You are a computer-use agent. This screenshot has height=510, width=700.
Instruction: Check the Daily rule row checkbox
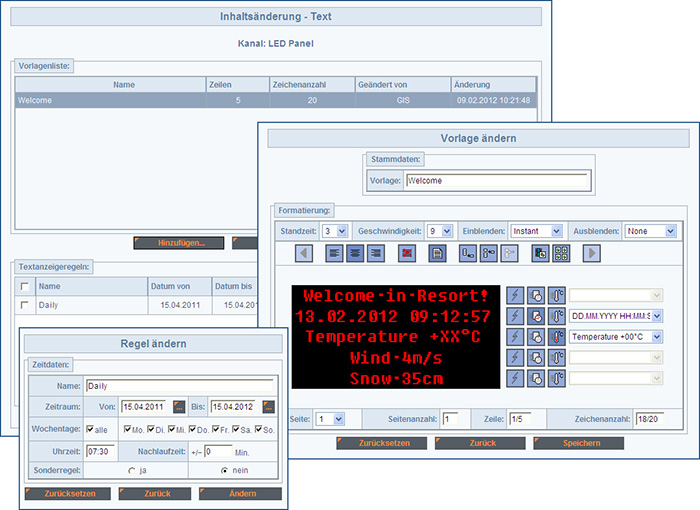25,305
